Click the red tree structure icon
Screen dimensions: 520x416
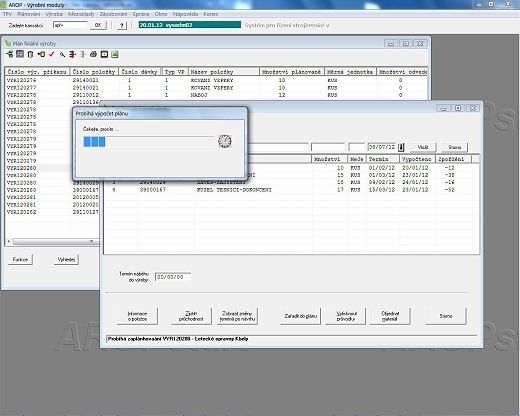(72, 54)
